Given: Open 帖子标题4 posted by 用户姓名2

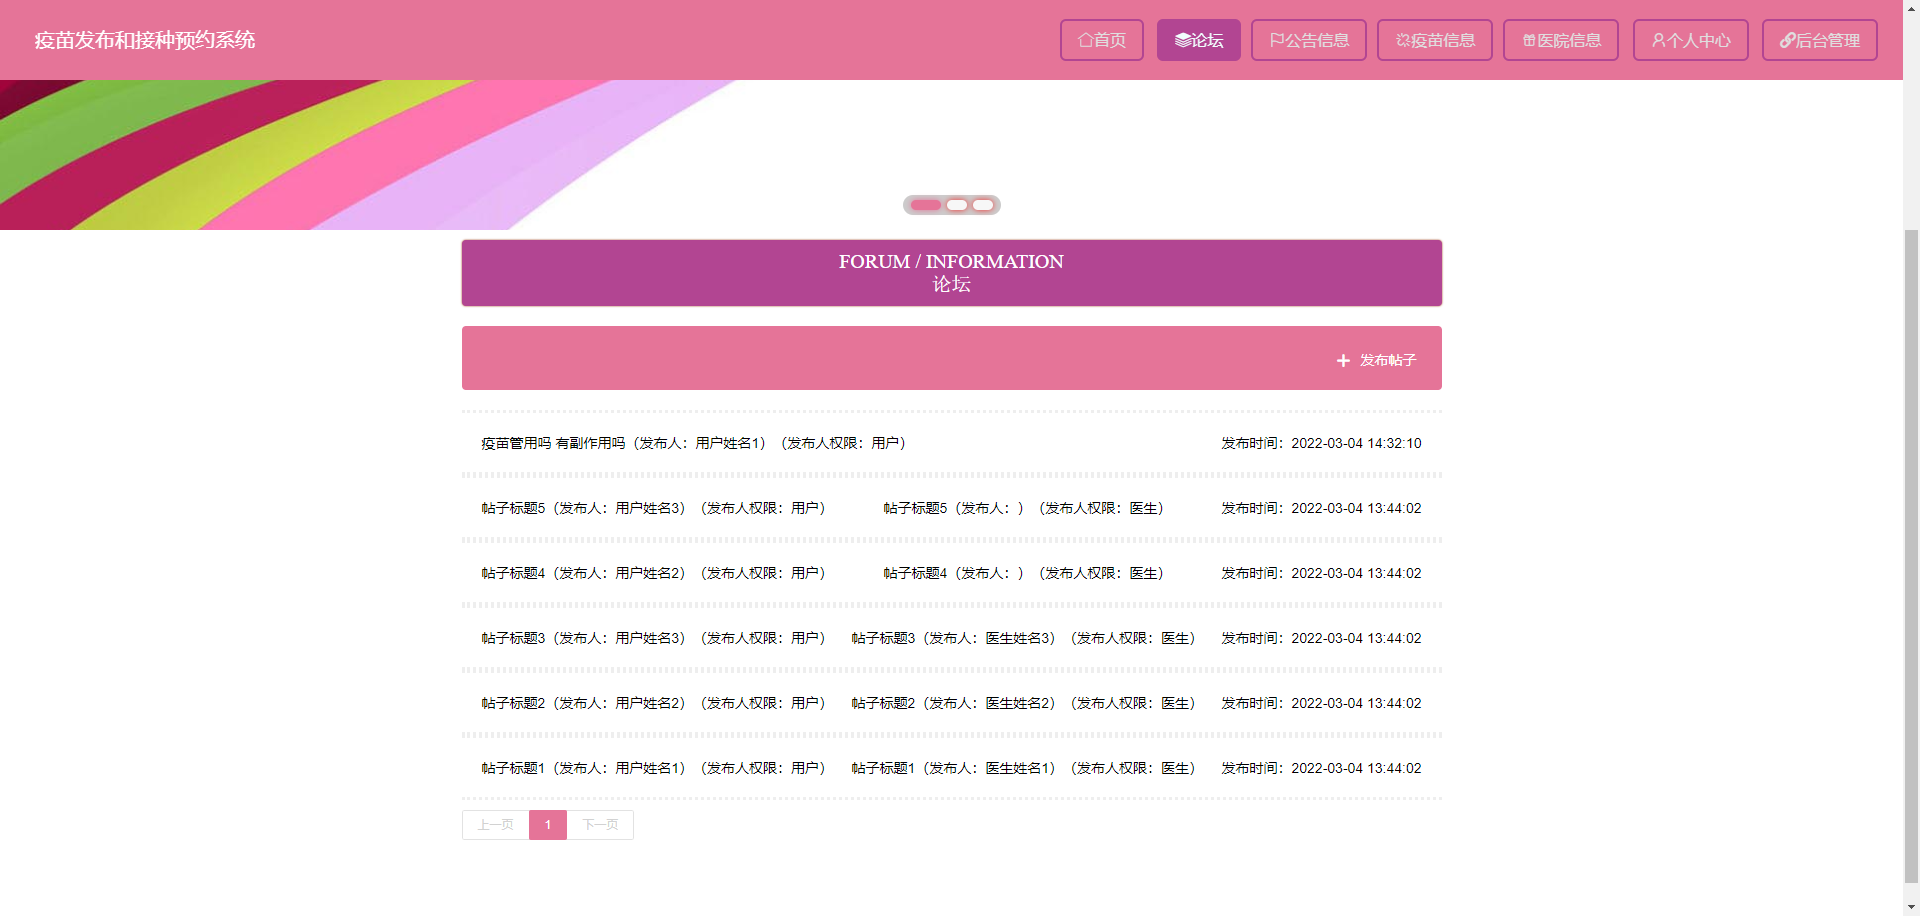Looking at the screenshot, I should (x=653, y=573).
